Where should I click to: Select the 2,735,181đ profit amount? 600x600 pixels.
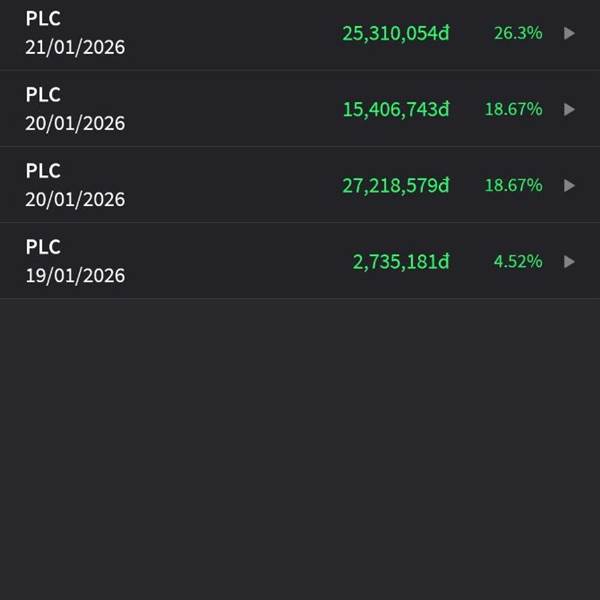coord(401,262)
